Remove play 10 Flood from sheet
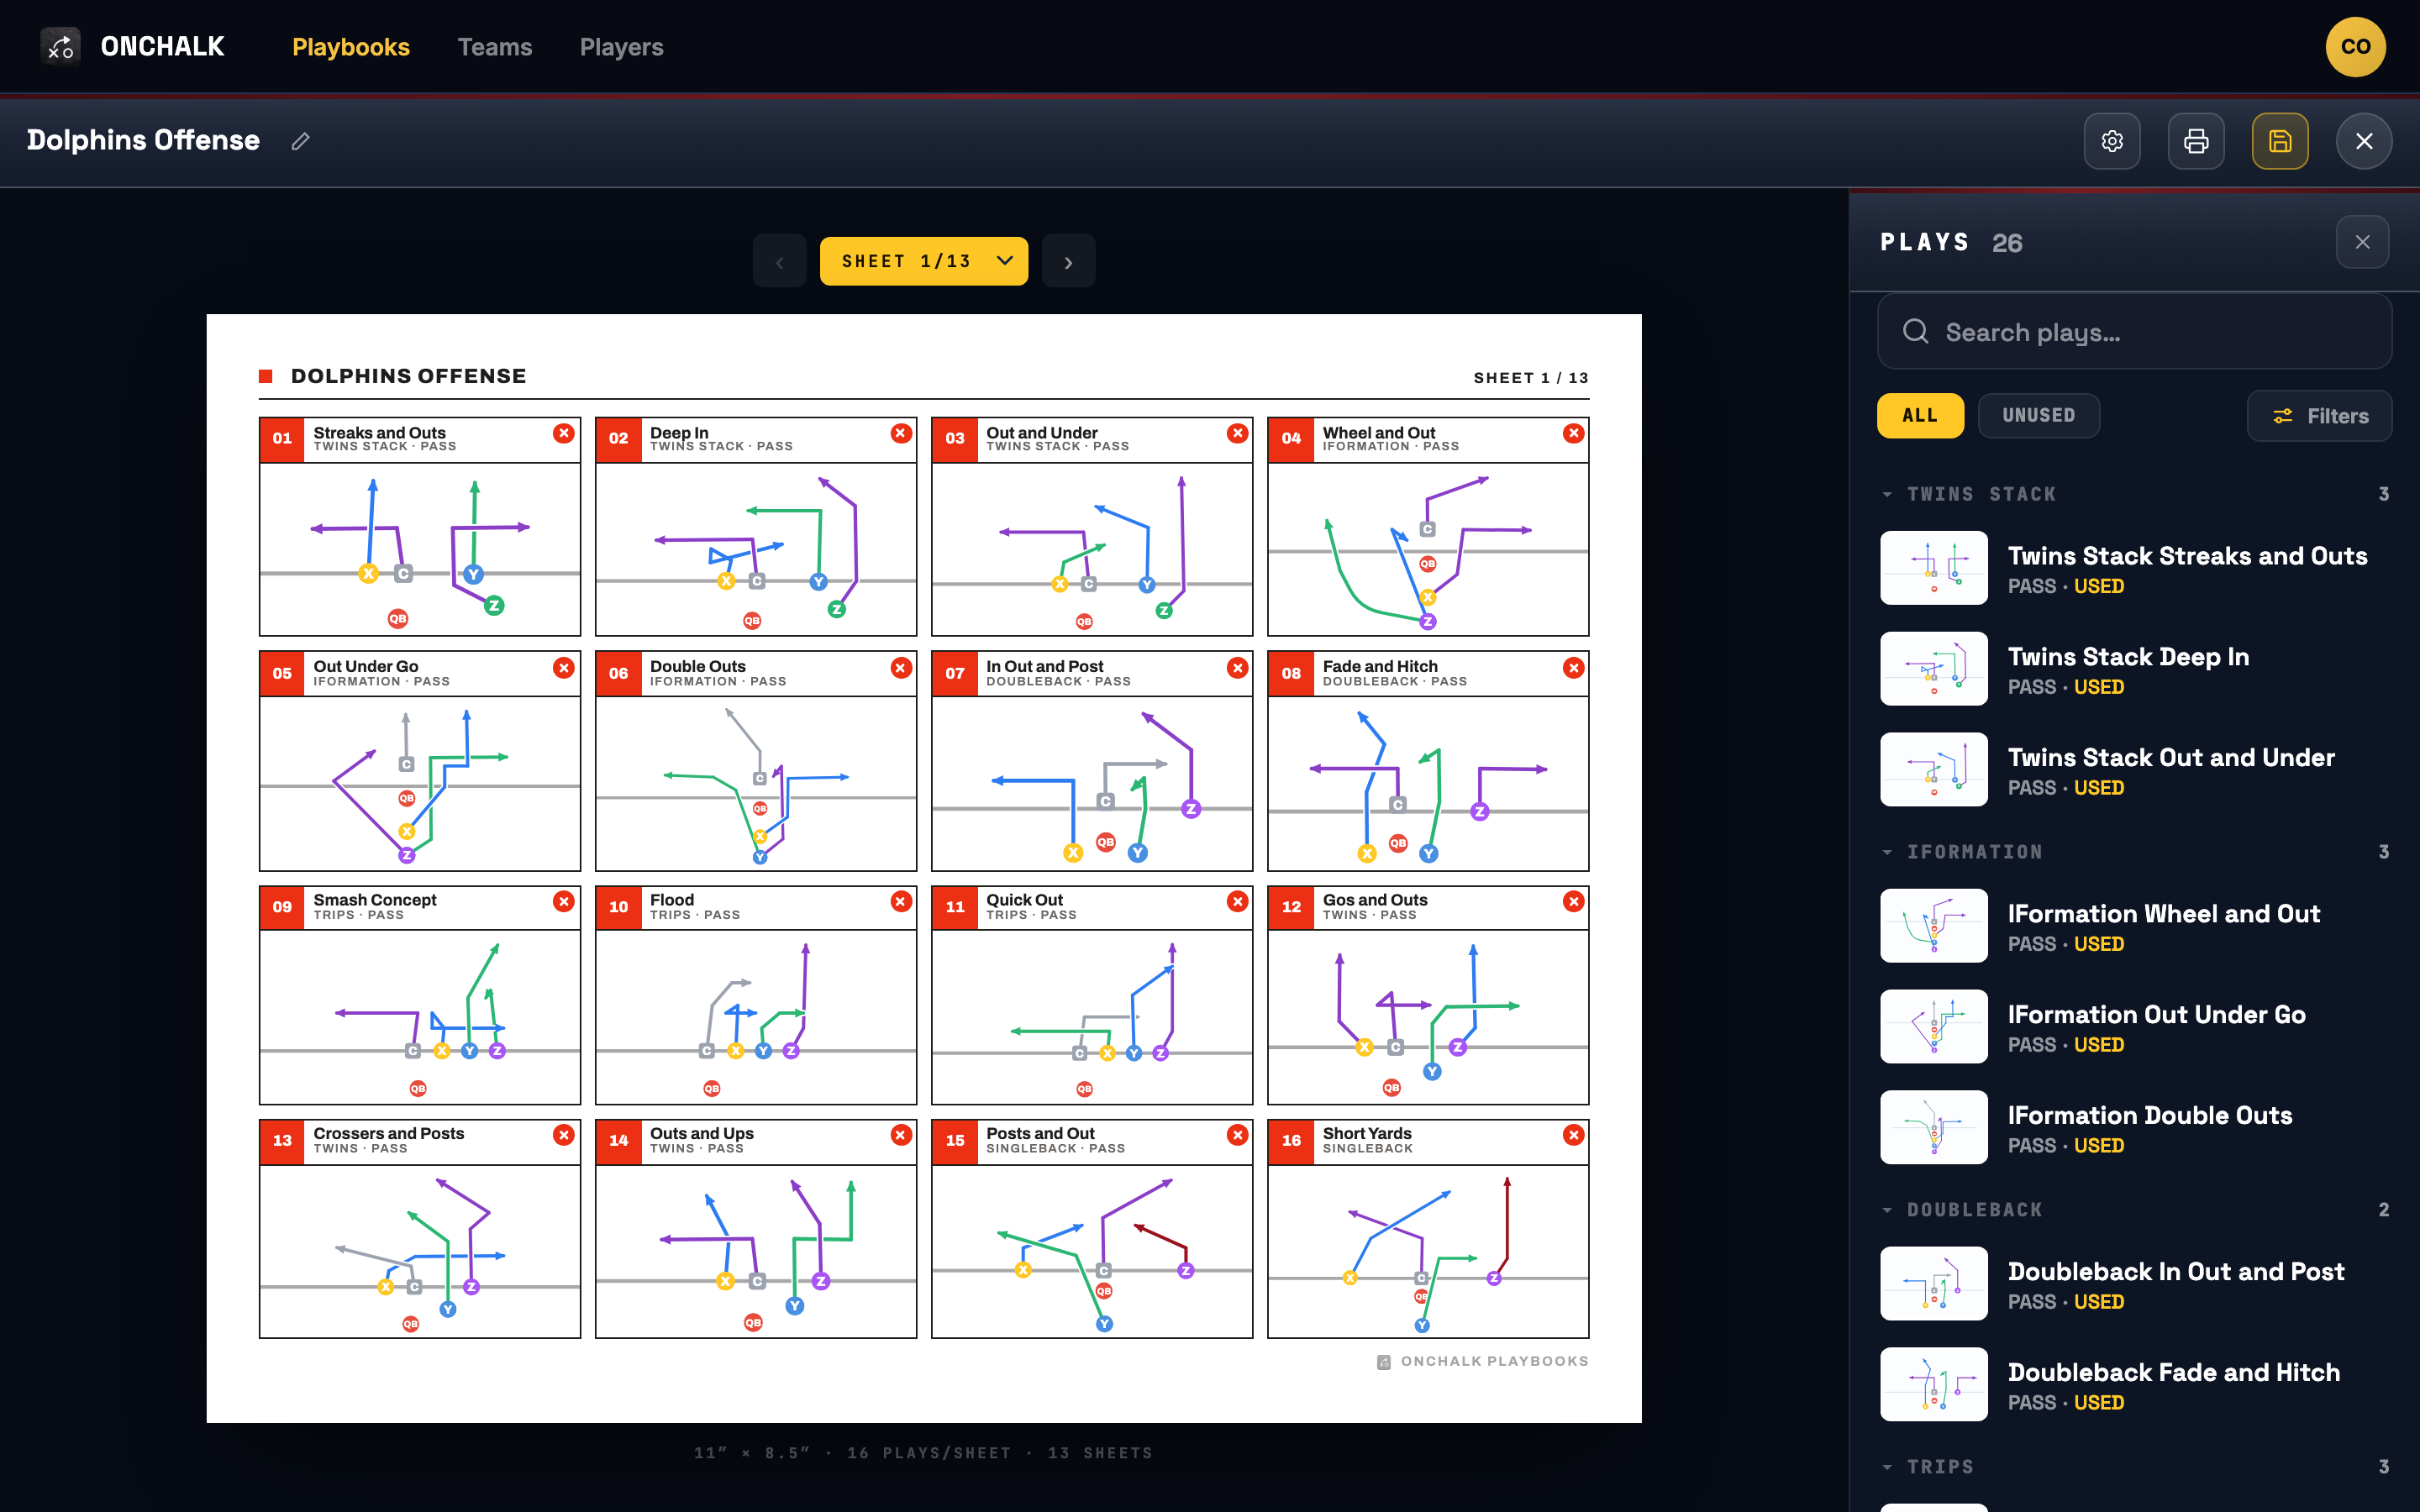 (901, 901)
